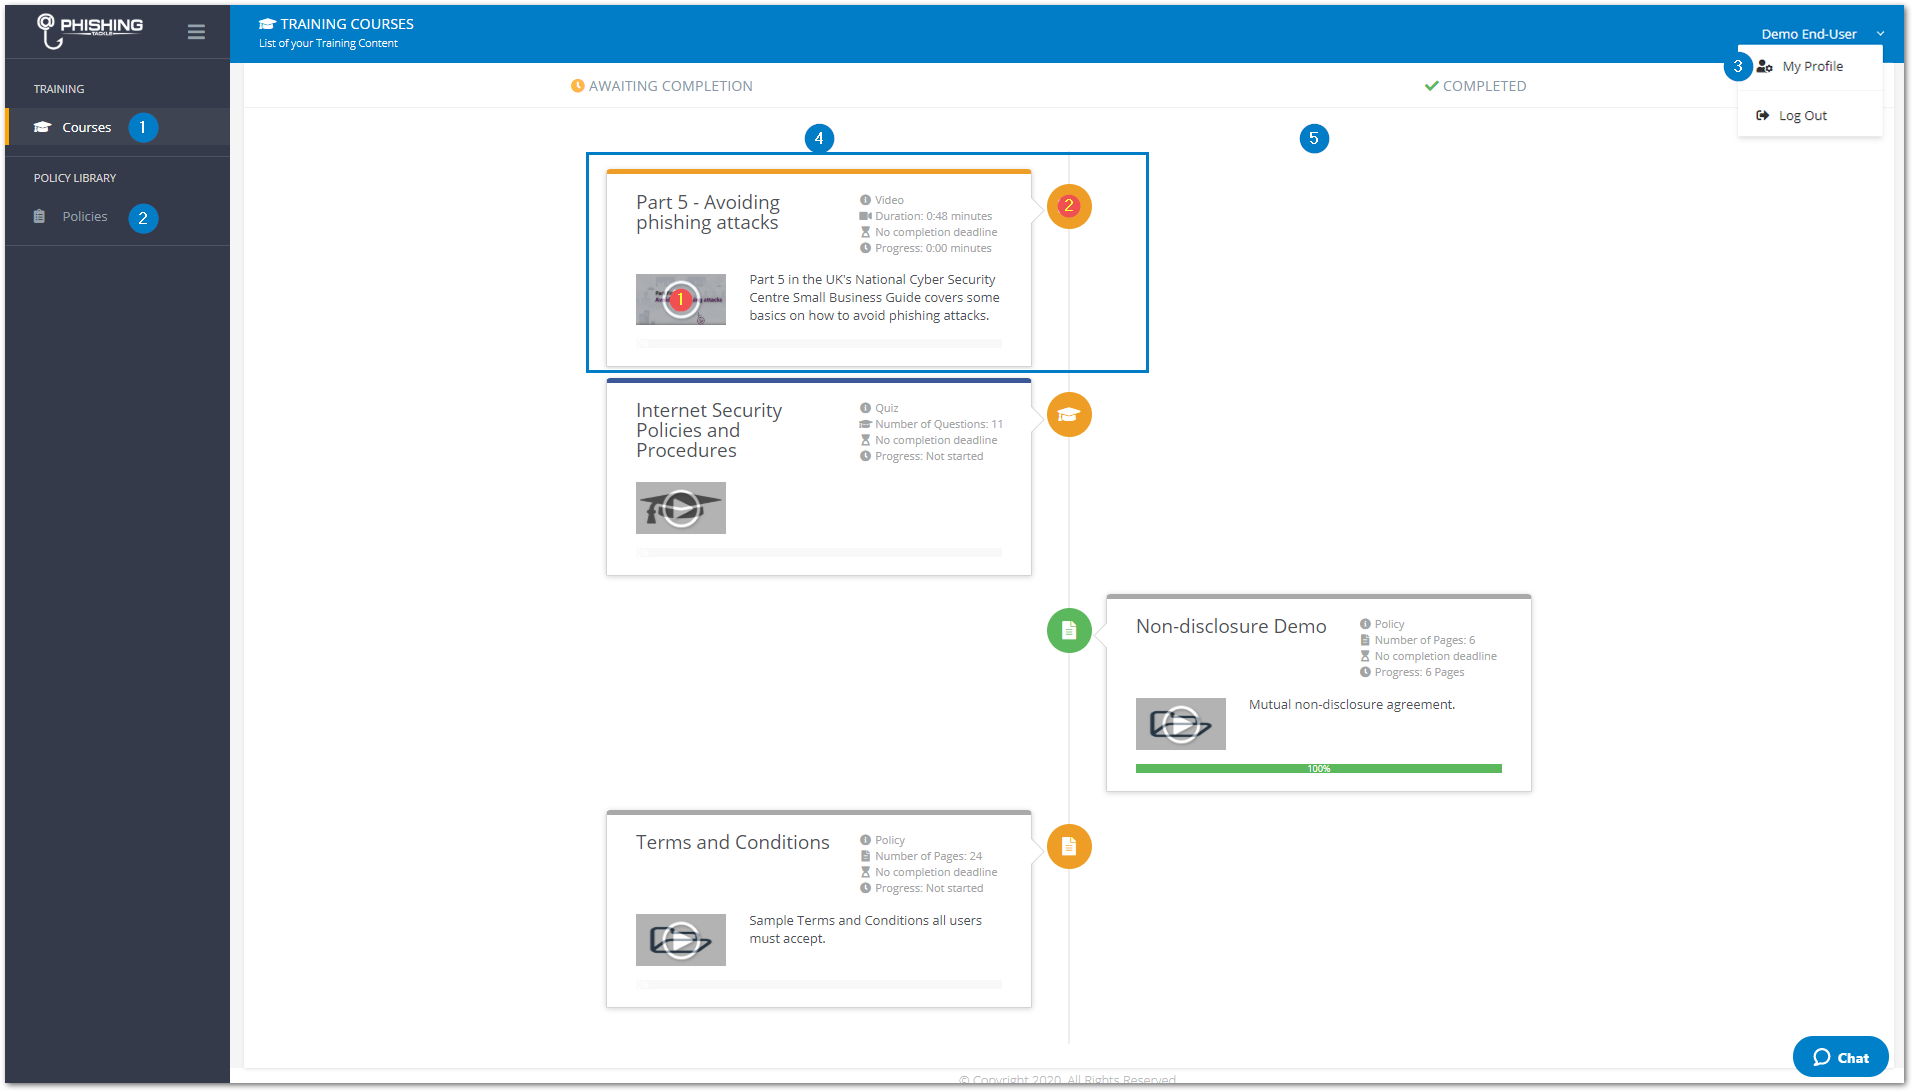Click the Part 5 card progress bar
The width and height of the screenshot is (1913, 1092).
coord(819,344)
